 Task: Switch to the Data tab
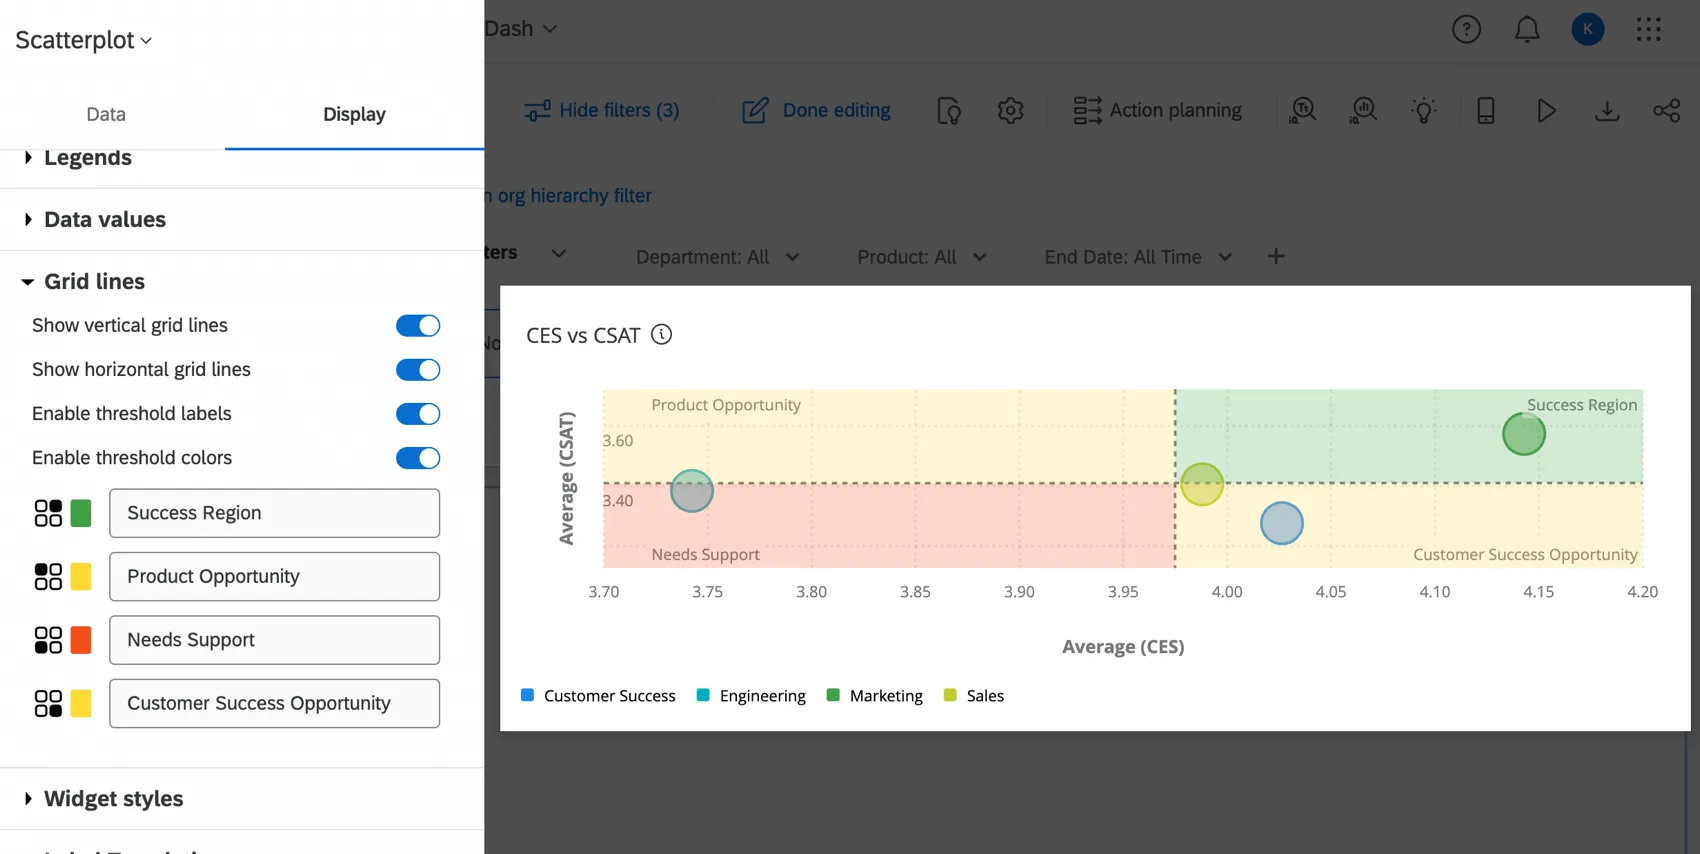(x=106, y=114)
